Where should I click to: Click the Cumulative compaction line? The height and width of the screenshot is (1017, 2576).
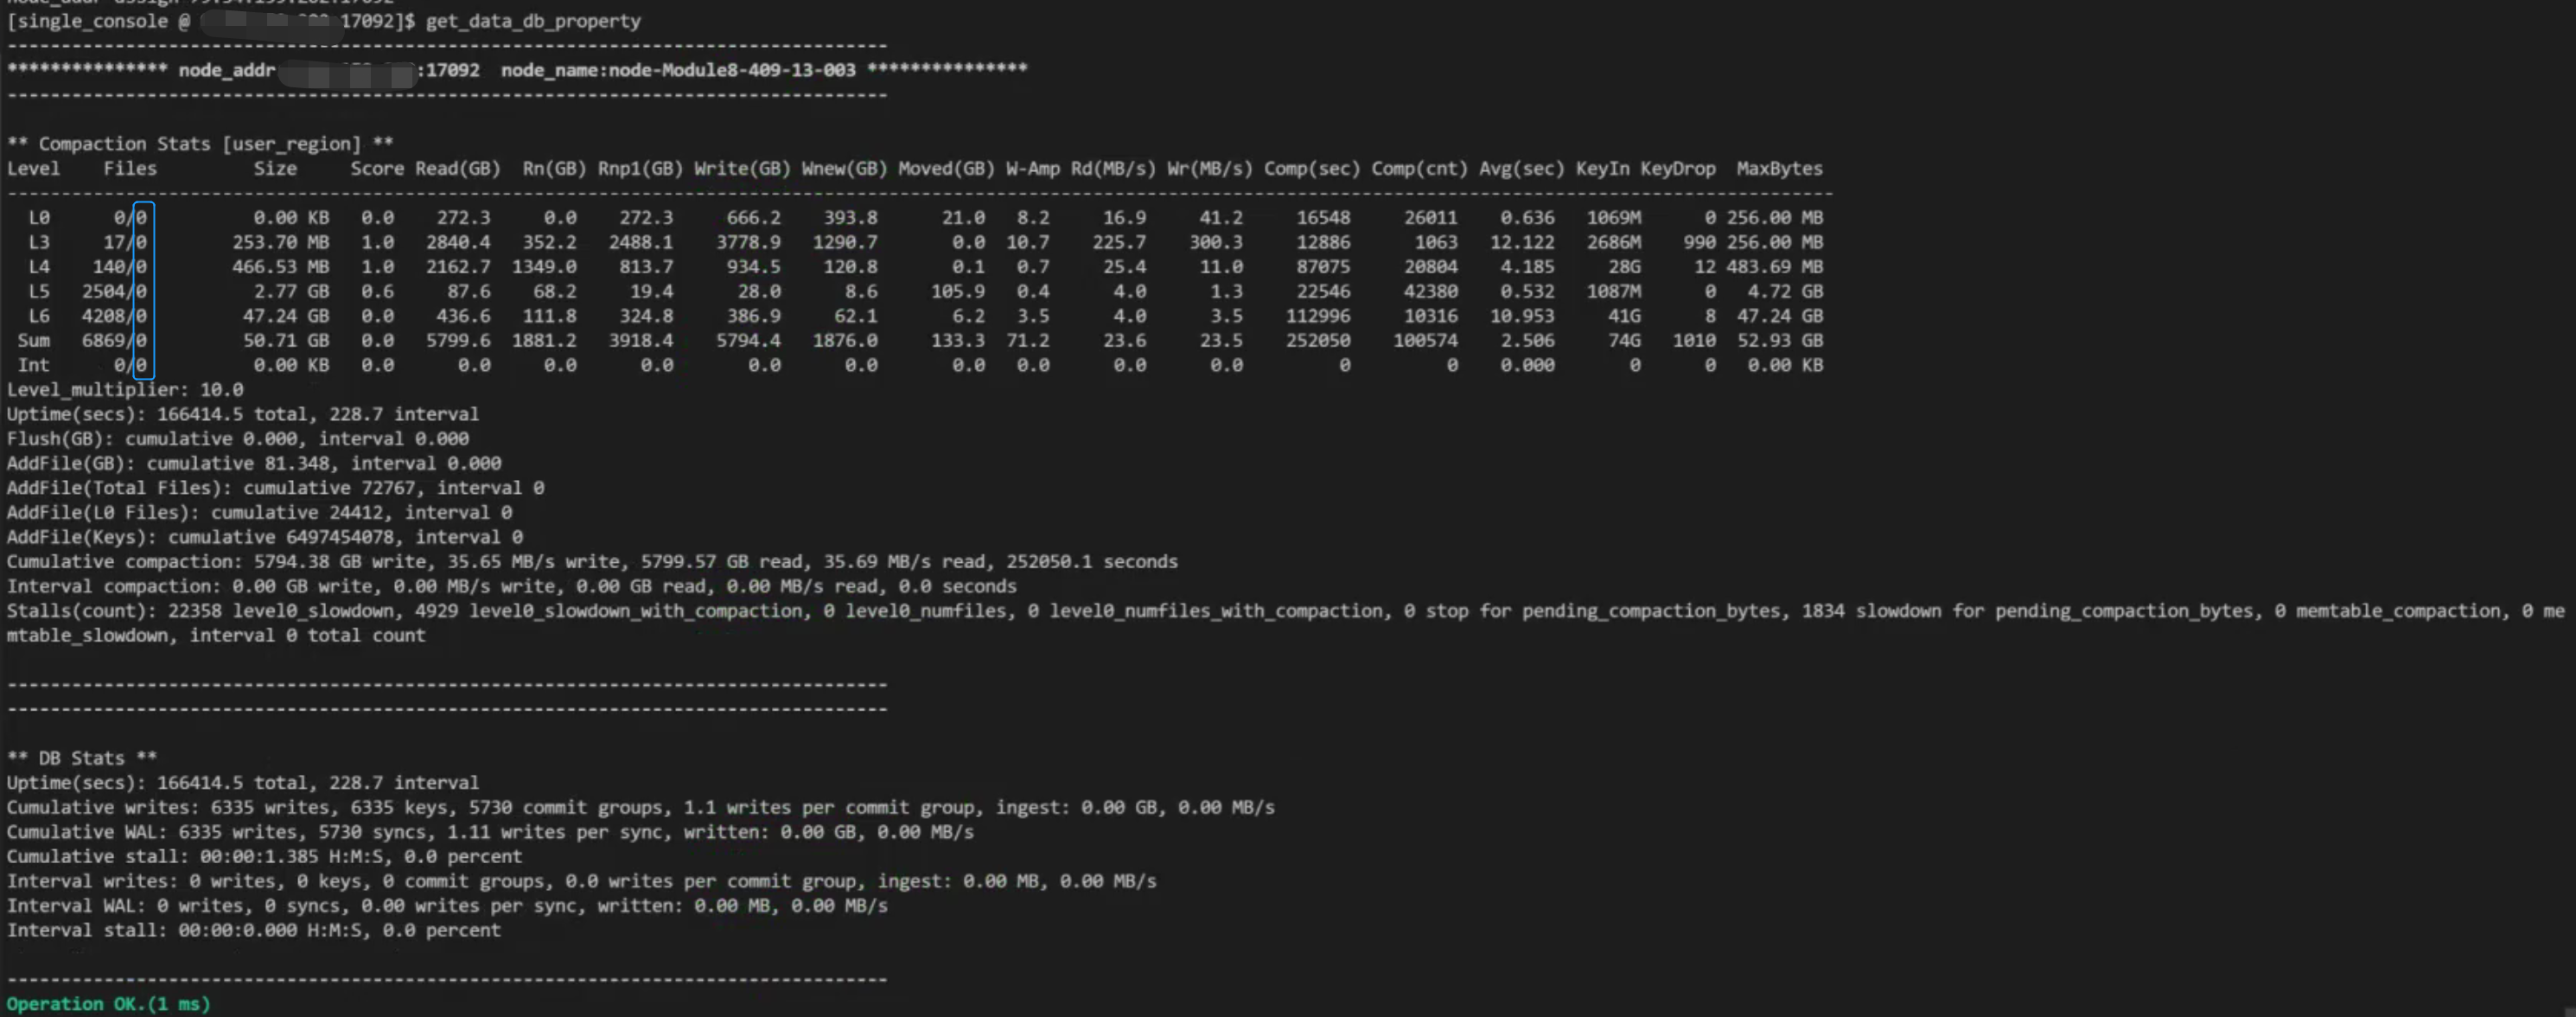[x=591, y=562]
